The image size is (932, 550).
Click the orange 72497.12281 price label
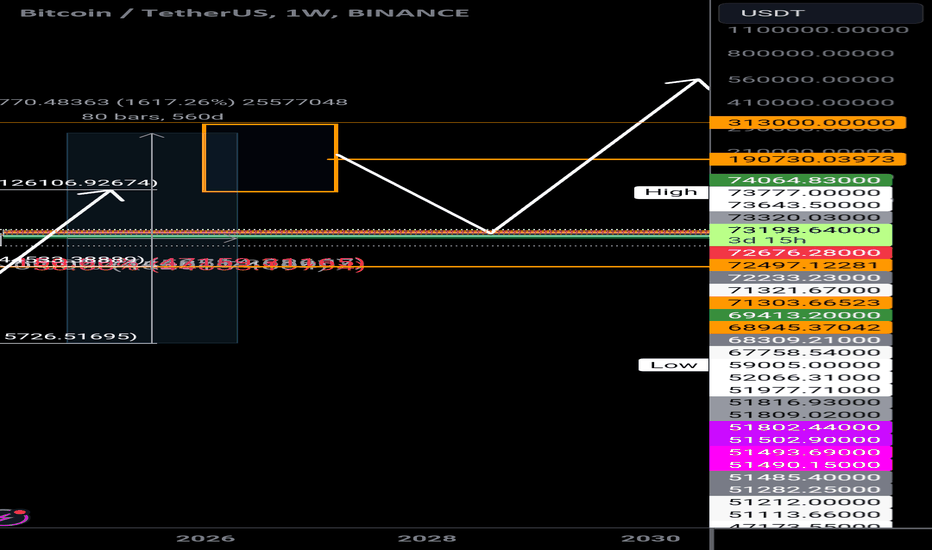click(801, 265)
